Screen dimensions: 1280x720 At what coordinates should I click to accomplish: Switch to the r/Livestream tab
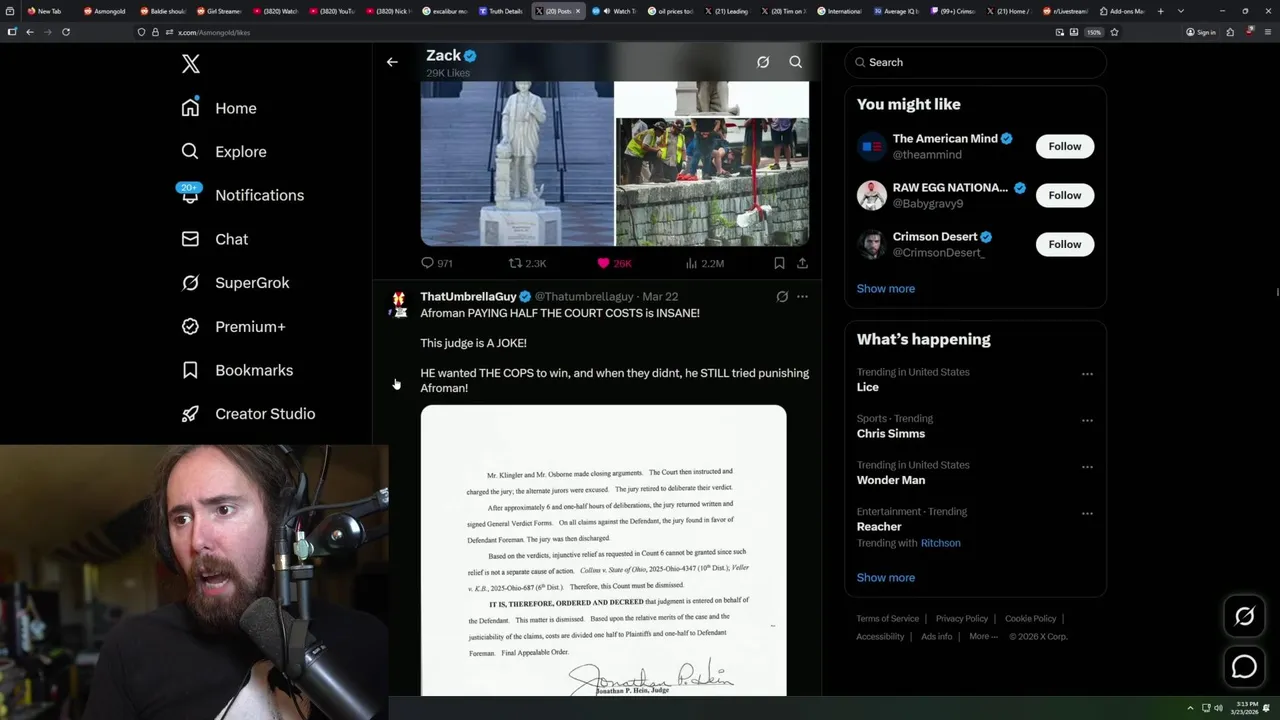click(x=1065, y=11)
